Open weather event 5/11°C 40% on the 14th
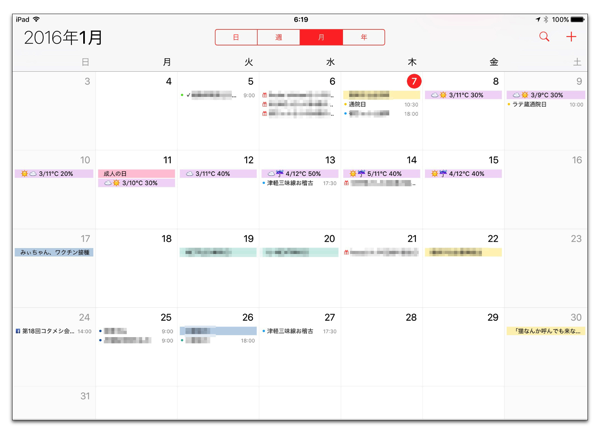This screenshot has width=600, height=434. point(382,174)
